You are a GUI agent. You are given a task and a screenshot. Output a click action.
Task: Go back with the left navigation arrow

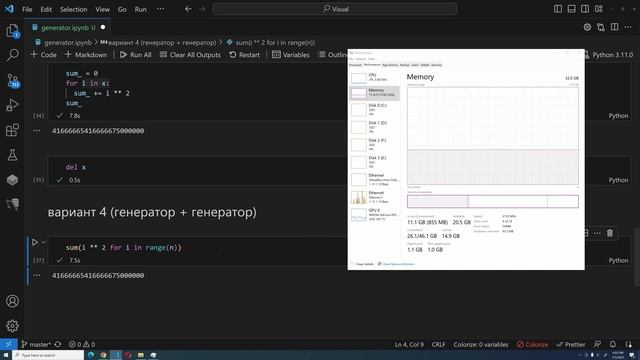[x=188, y=9]
